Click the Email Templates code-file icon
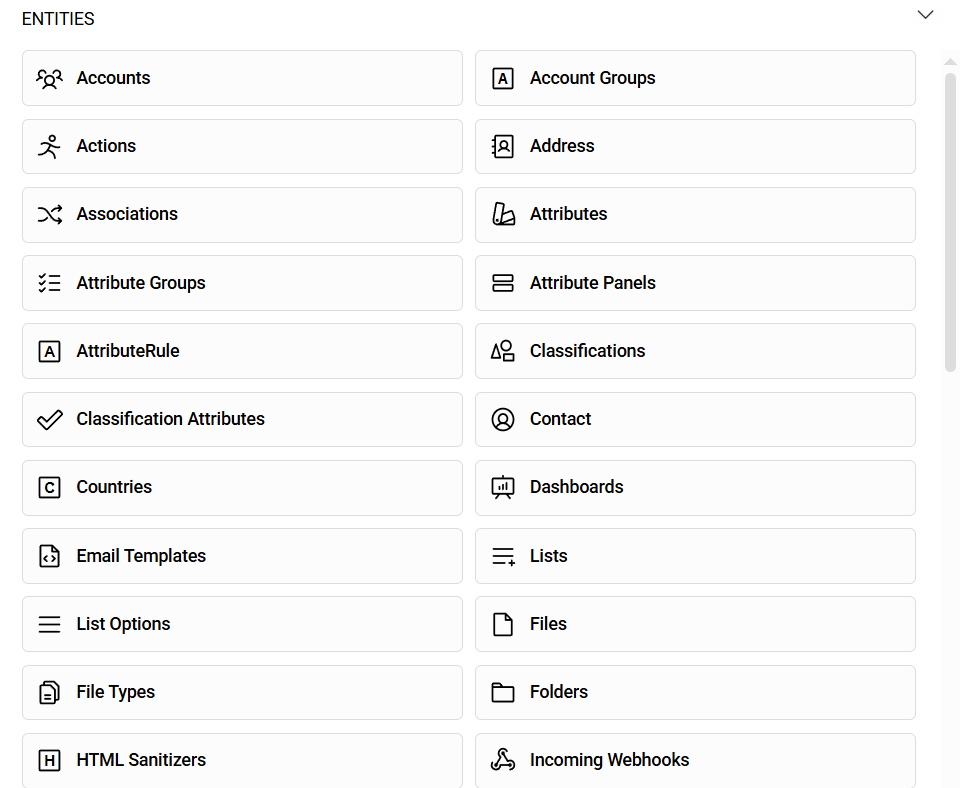Viewport: 960px width, 788px height. 50,556
